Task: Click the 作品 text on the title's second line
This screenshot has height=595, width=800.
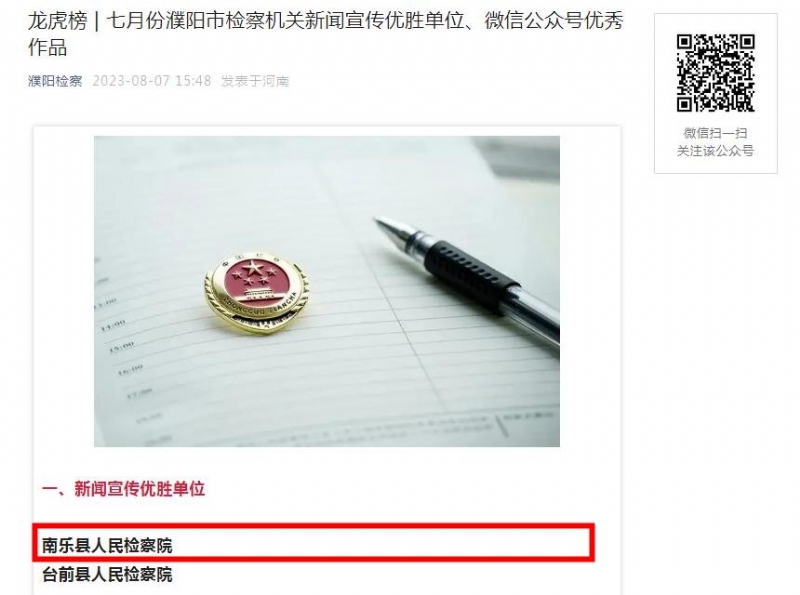Action: pos(47,47)
